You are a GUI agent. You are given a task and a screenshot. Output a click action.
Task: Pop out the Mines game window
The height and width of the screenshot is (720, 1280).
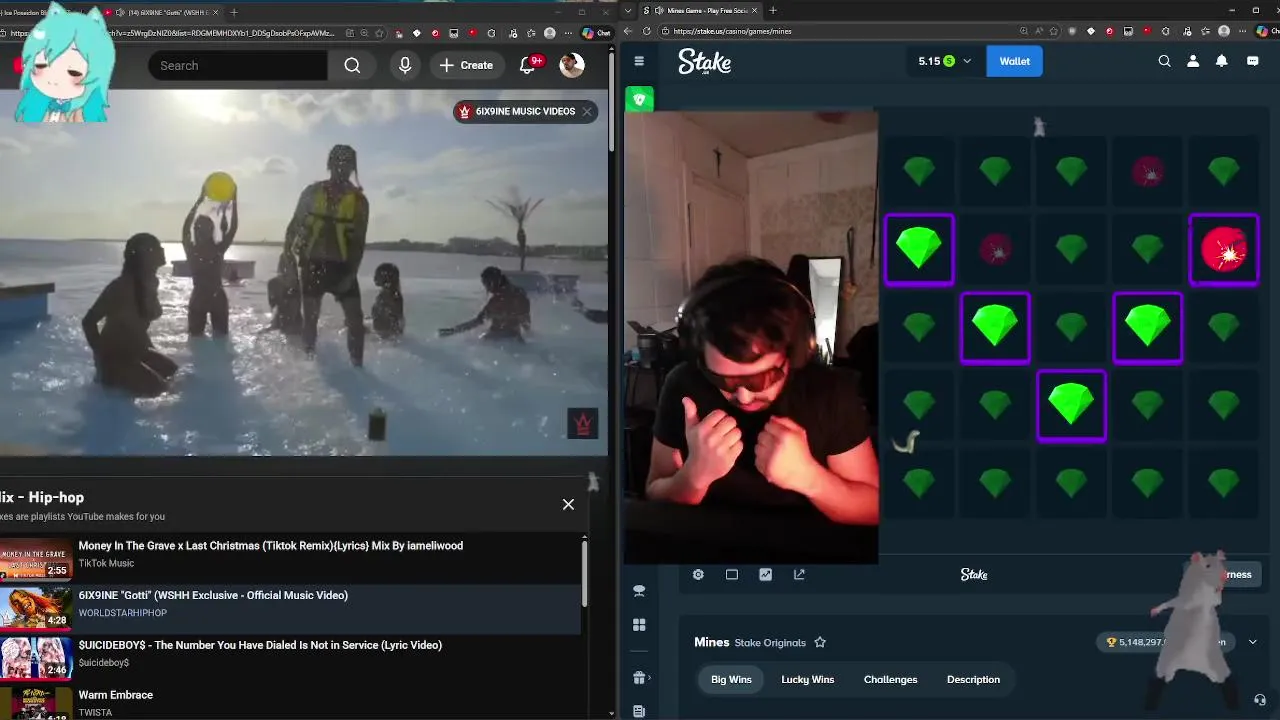[799, 574]
